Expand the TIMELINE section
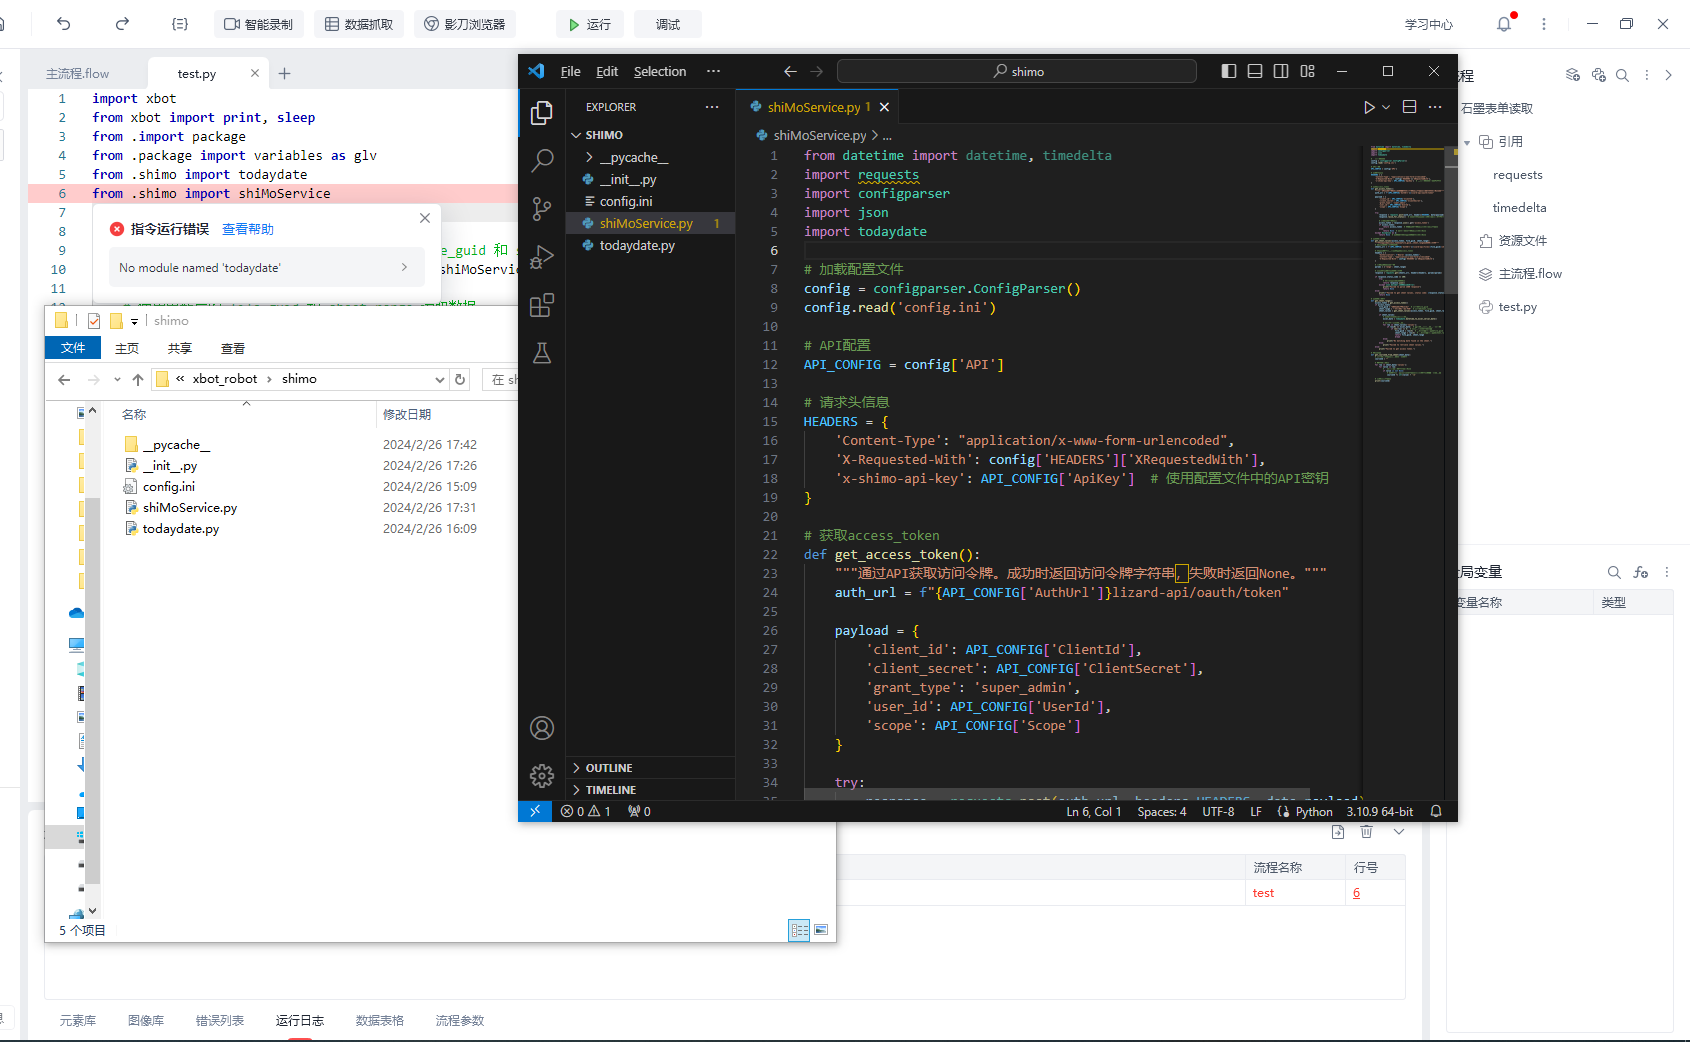Image resolution: width=1690 pixels, height=1042 pixels. click(x=610, y=790)
